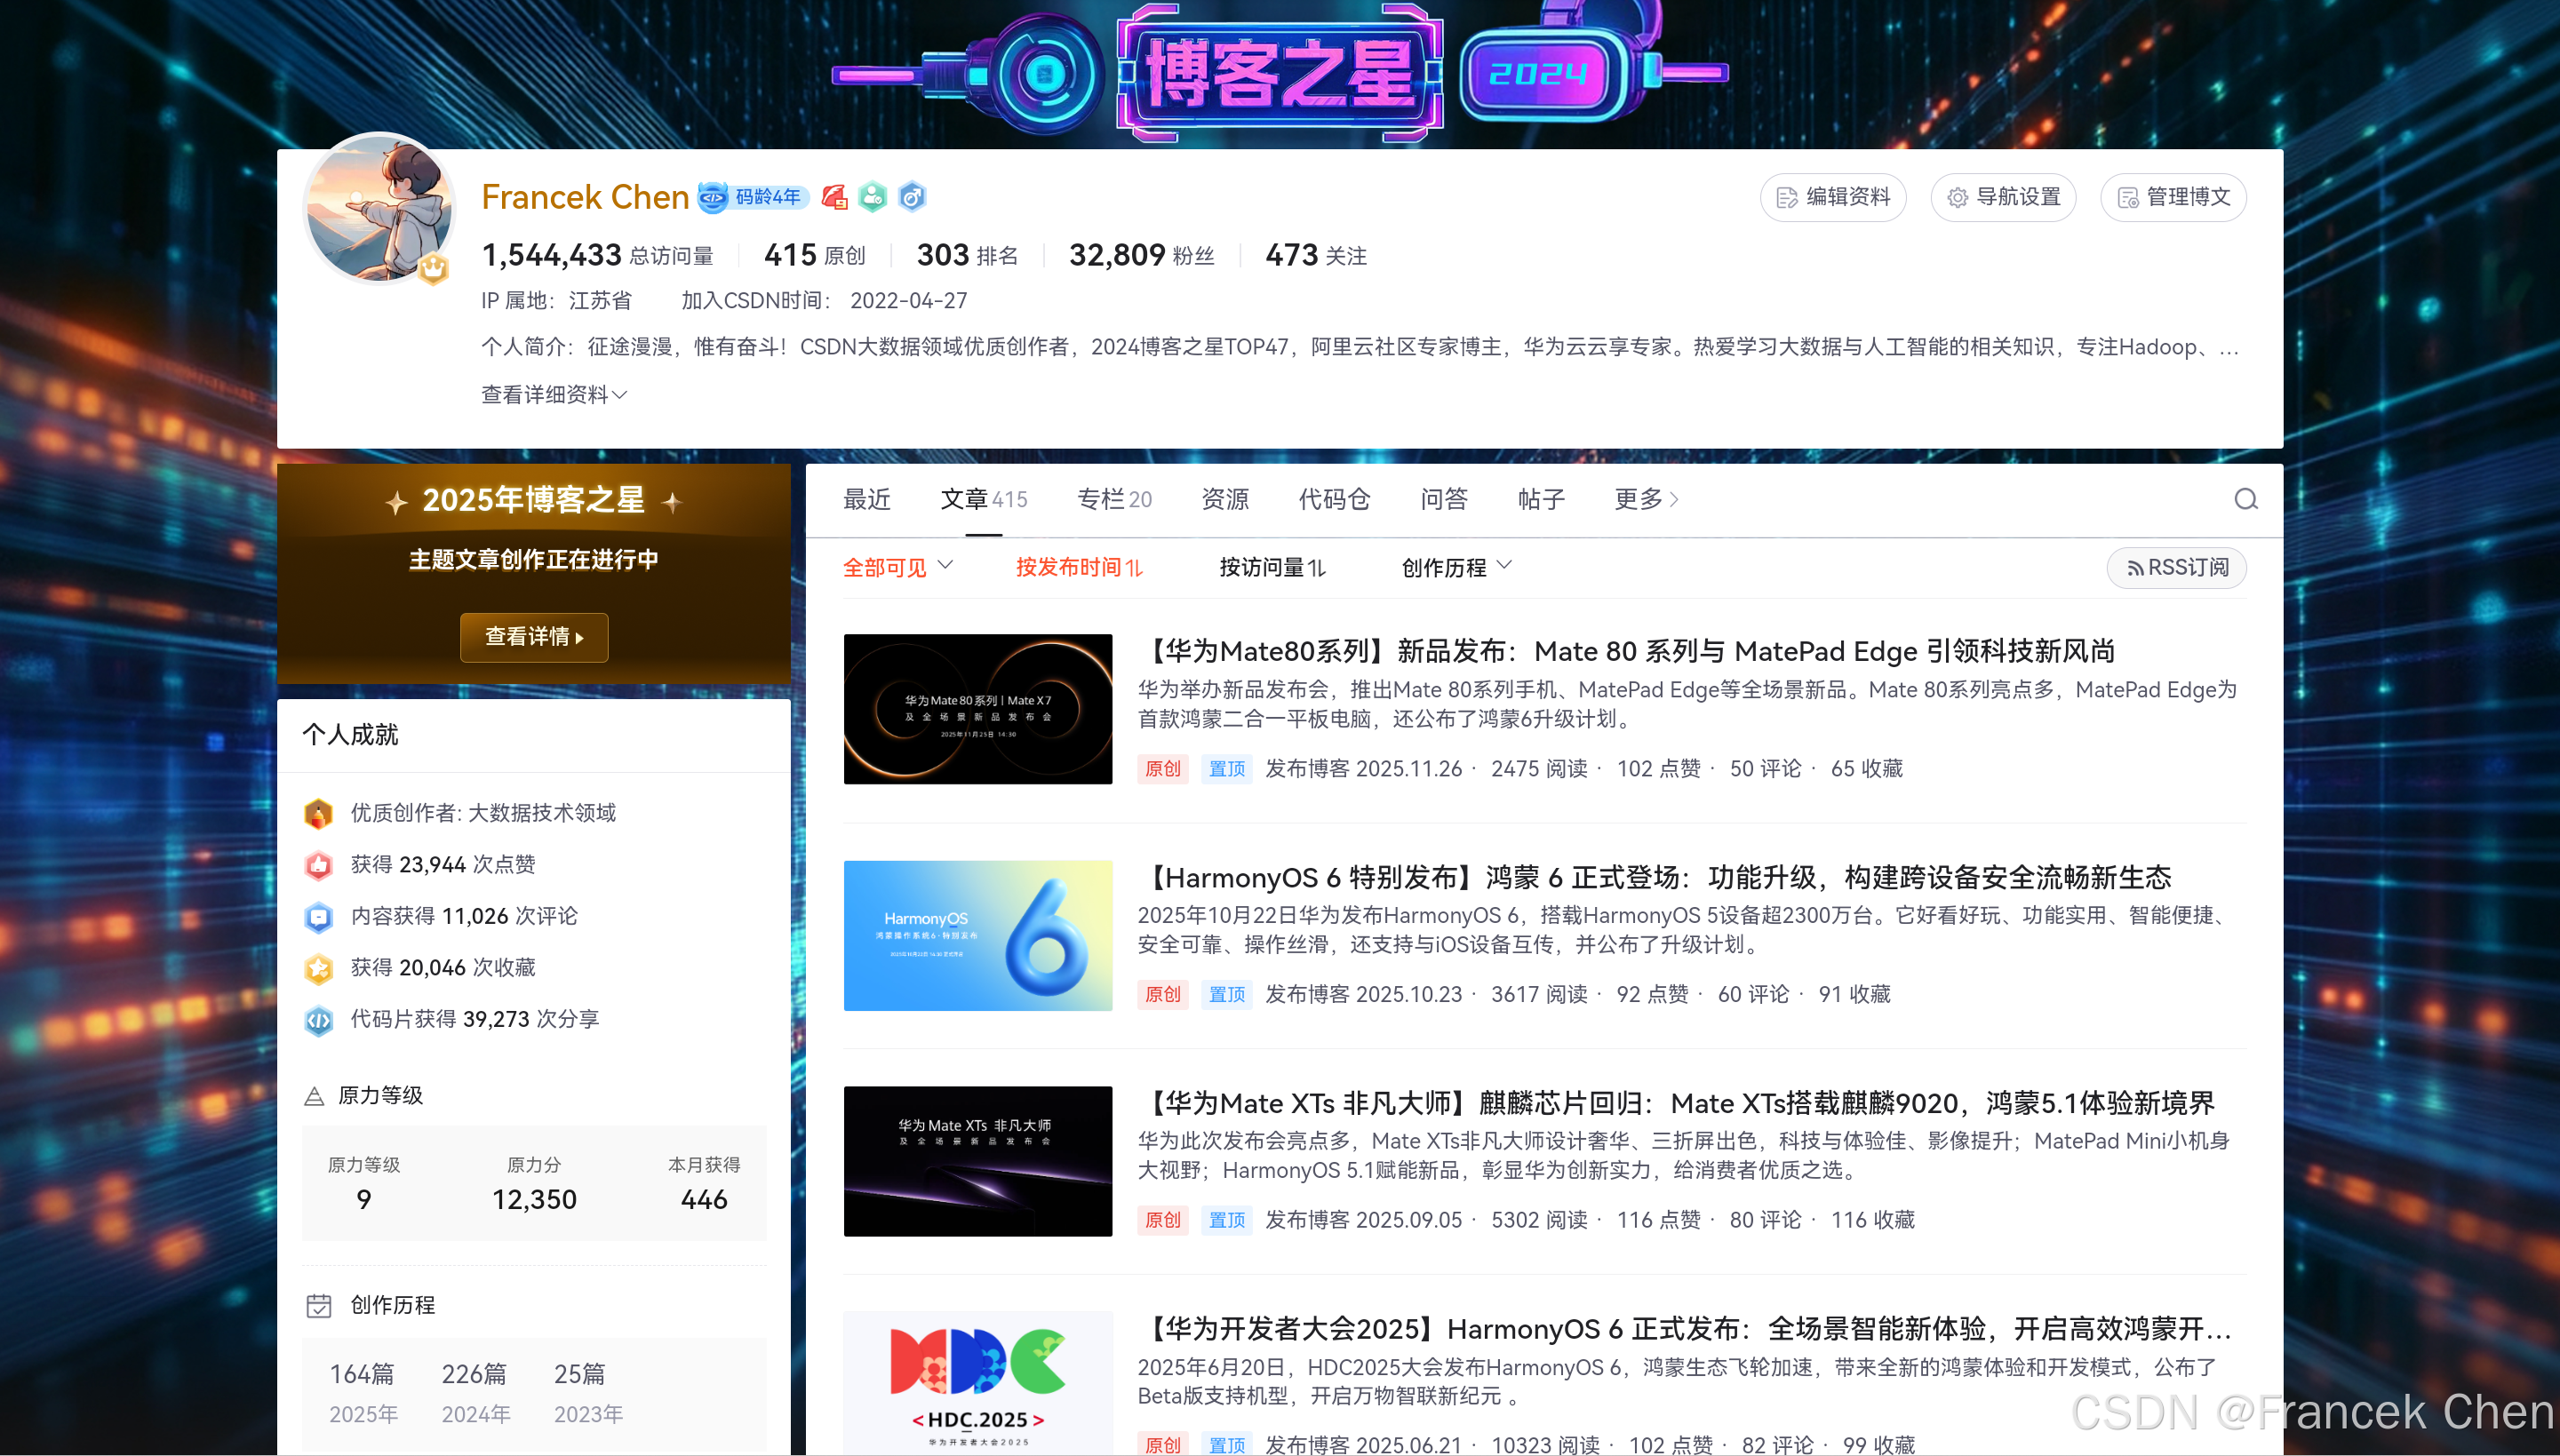The image size is (2560, 1456).
Task: Expand the 创作历程 filter dropdown
Action: coord(1456,568)
